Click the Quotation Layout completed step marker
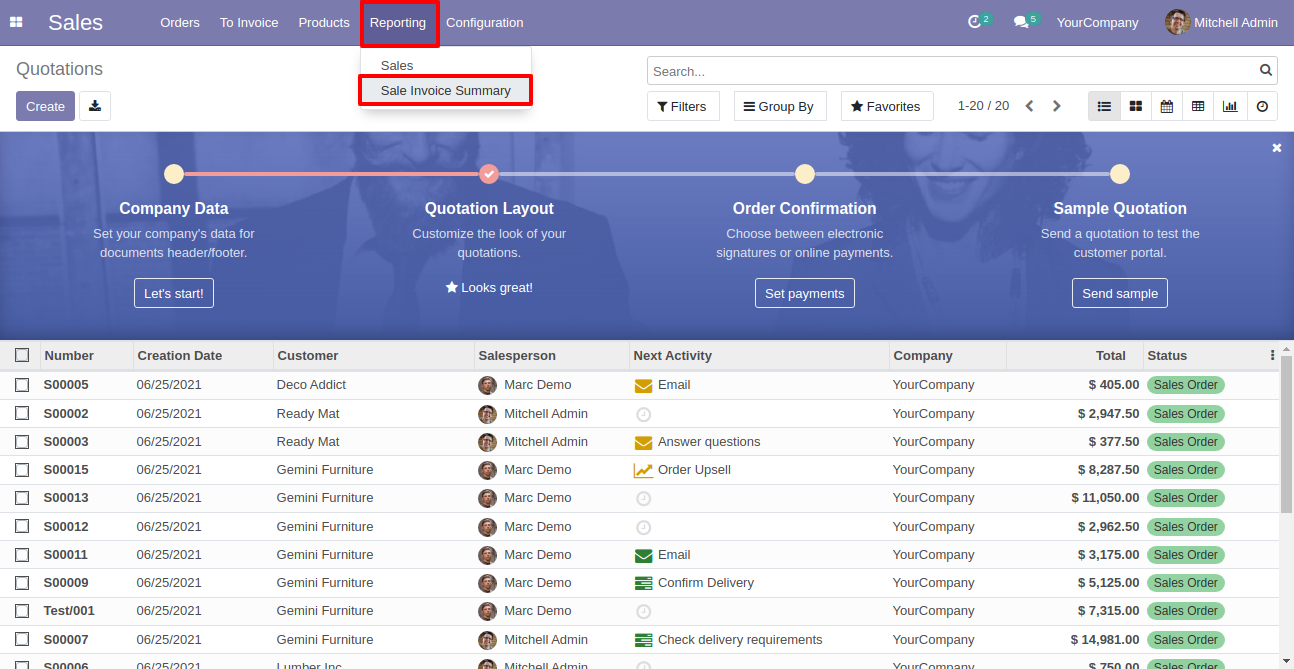1294x669 pixels. point(489,174)
